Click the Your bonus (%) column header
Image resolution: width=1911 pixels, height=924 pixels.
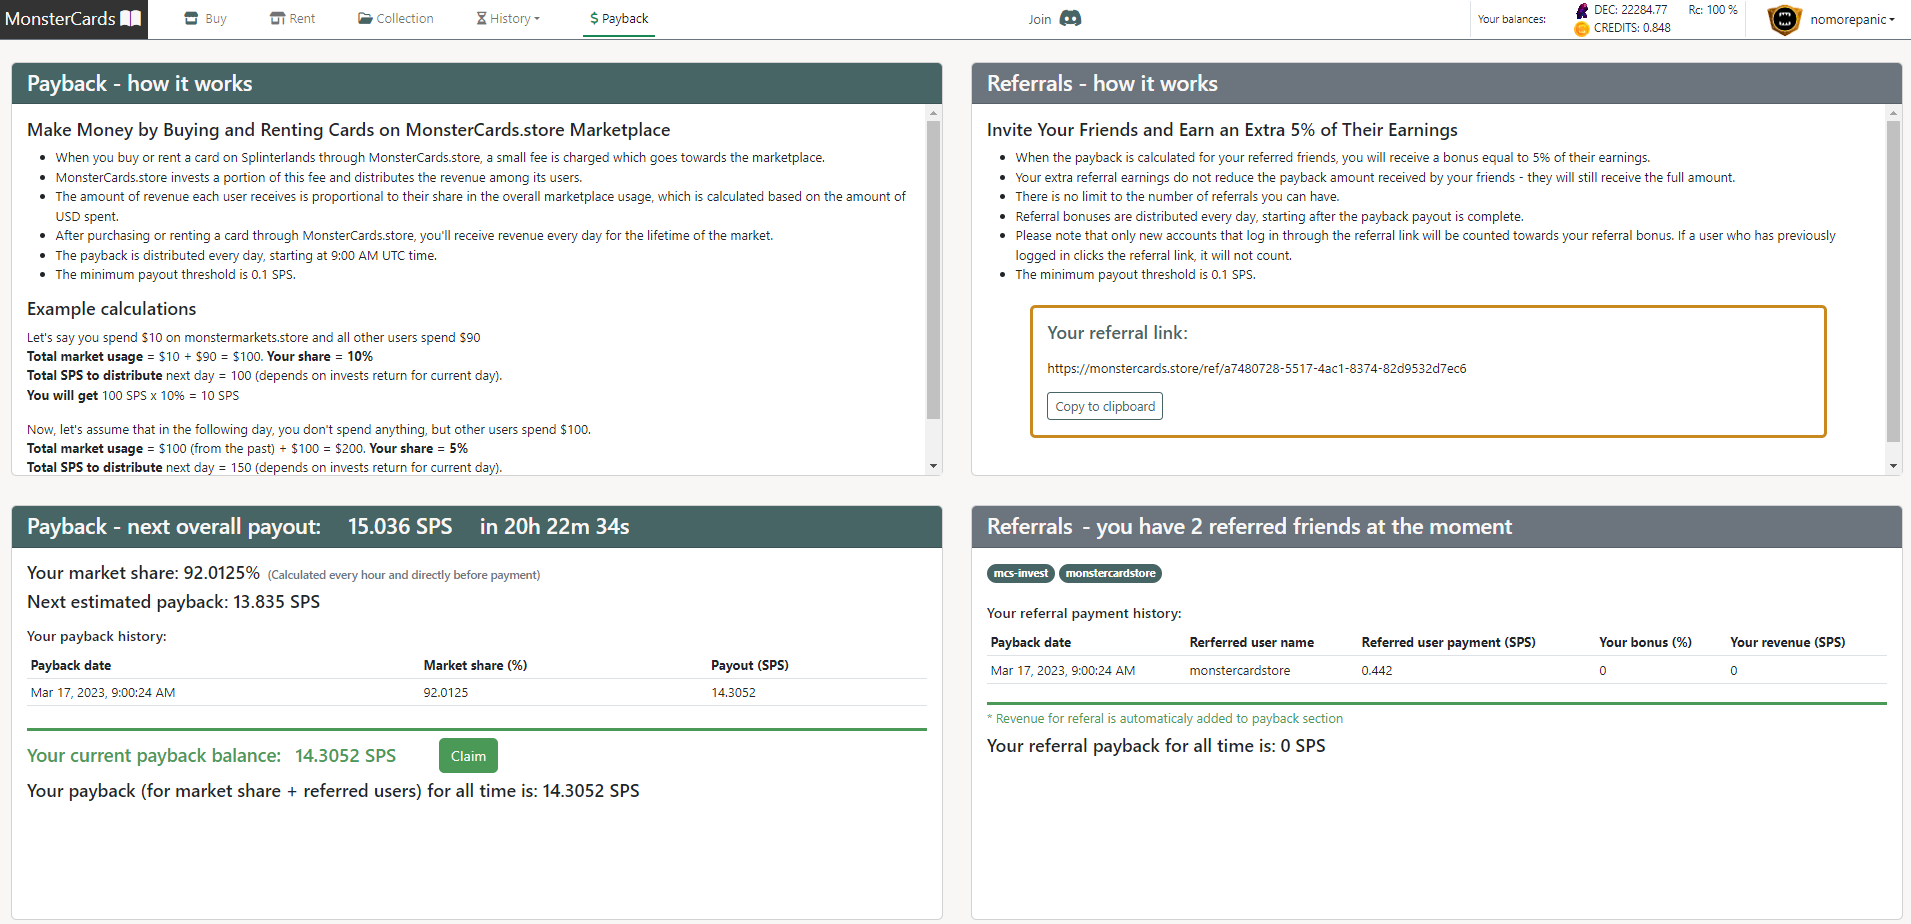[x=1645, y=642]
